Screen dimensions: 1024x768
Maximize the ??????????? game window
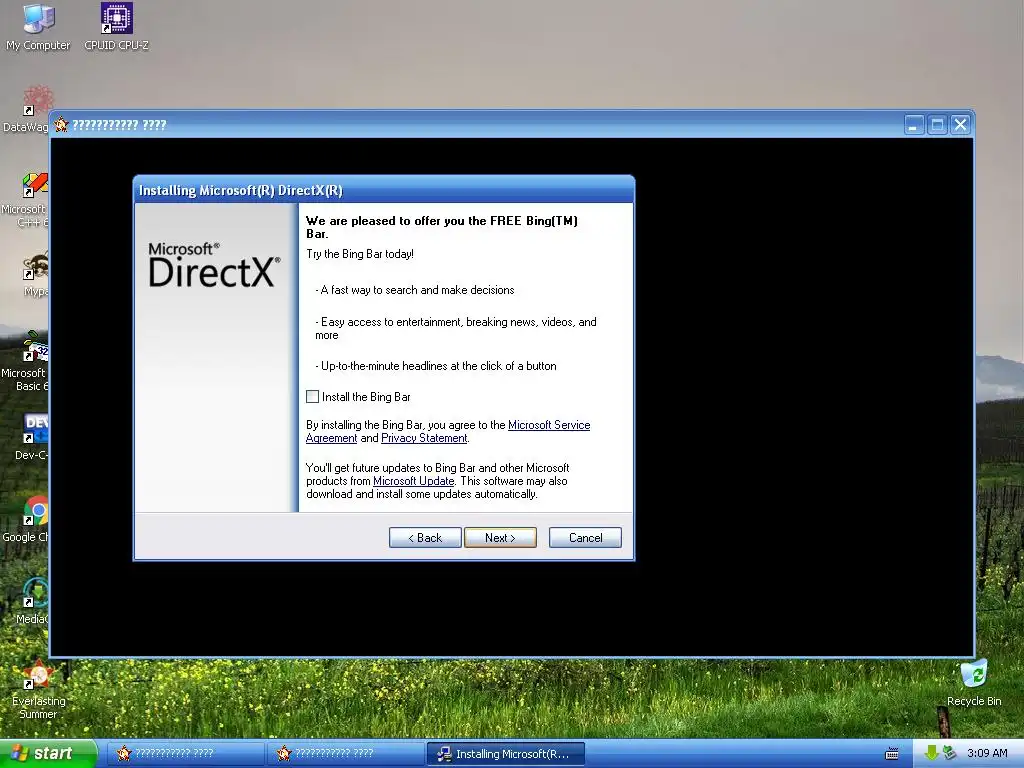pyautogui.click(x=937, y=125)
